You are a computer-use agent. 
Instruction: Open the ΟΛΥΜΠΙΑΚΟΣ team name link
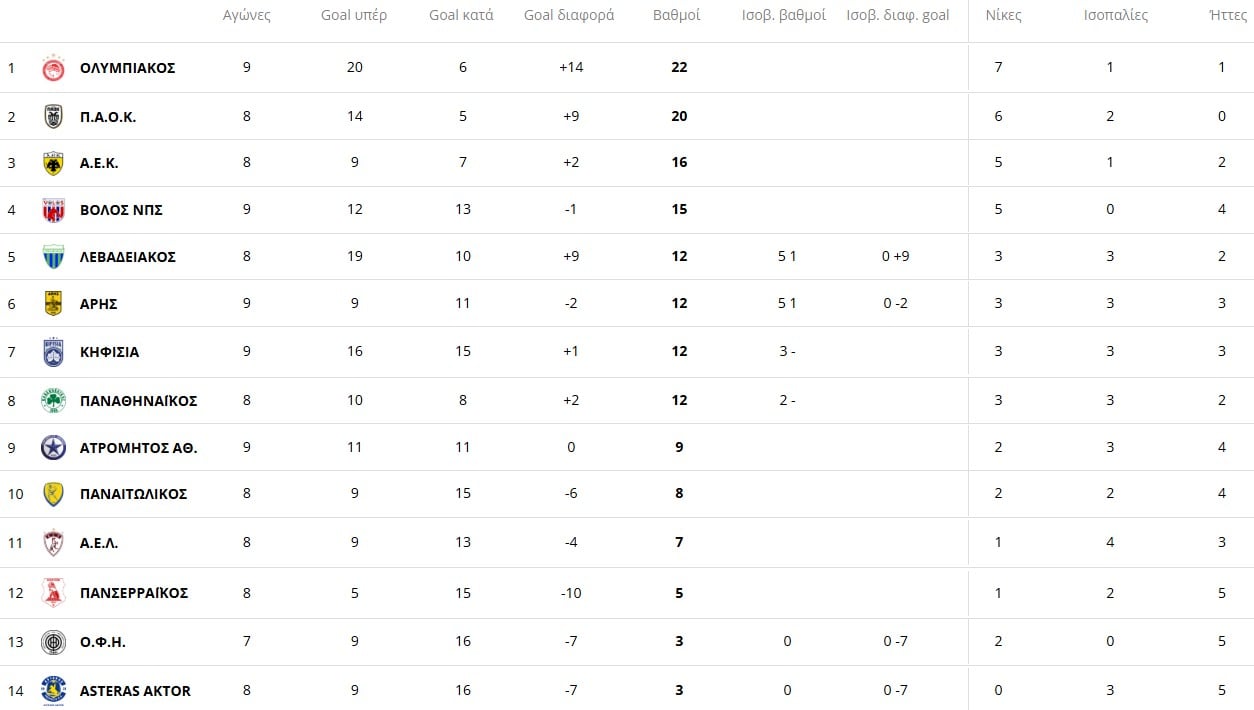coord(127,68)
